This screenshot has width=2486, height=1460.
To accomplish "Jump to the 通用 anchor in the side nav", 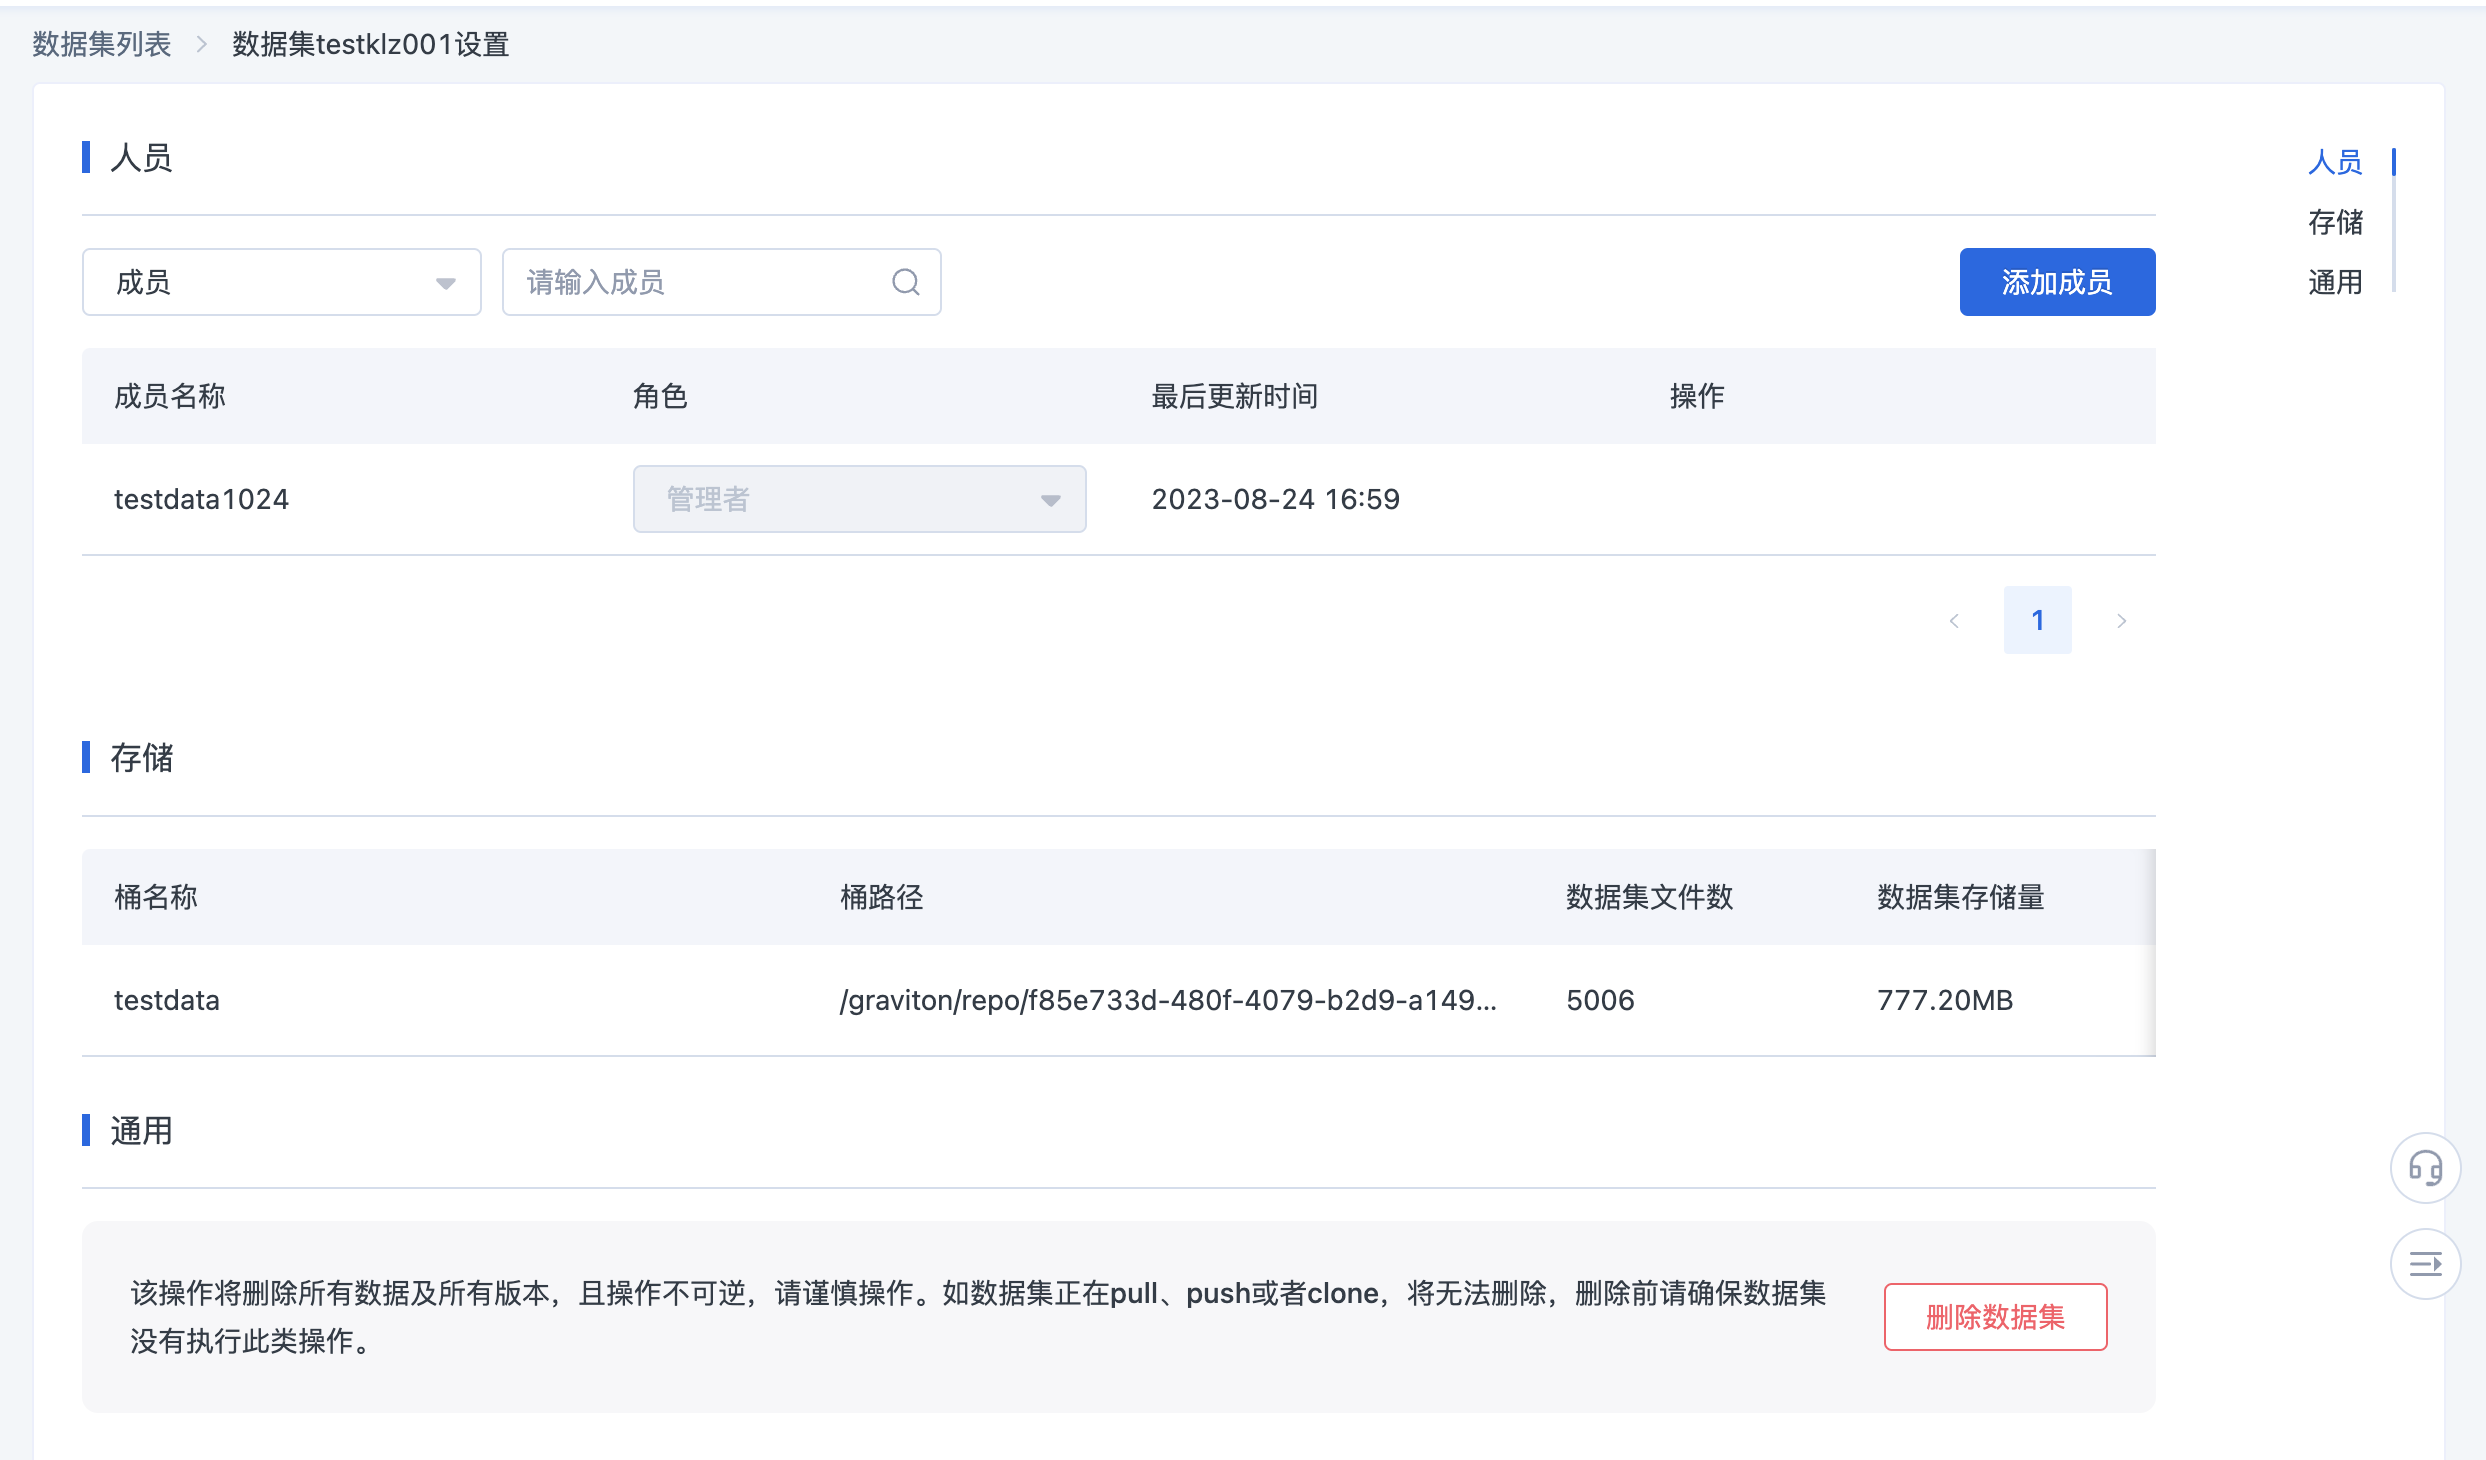I will coord(2335,282).
